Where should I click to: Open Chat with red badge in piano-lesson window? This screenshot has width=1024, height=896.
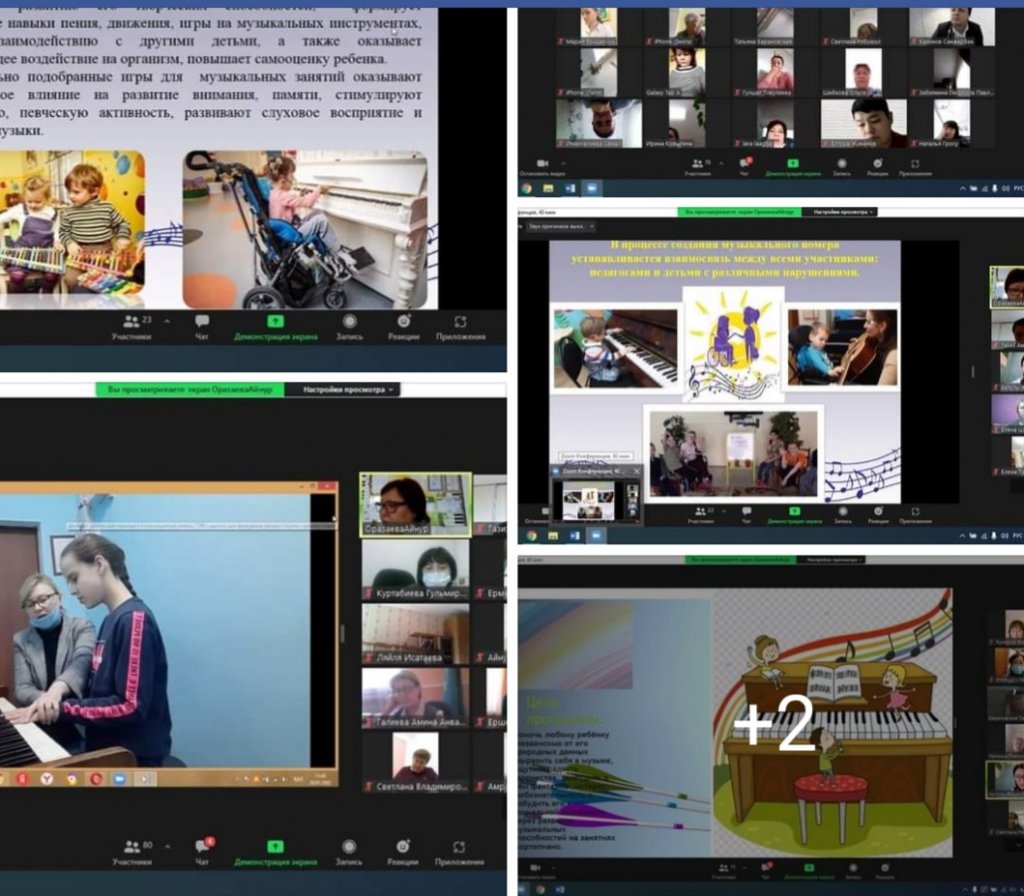[202, 852]
